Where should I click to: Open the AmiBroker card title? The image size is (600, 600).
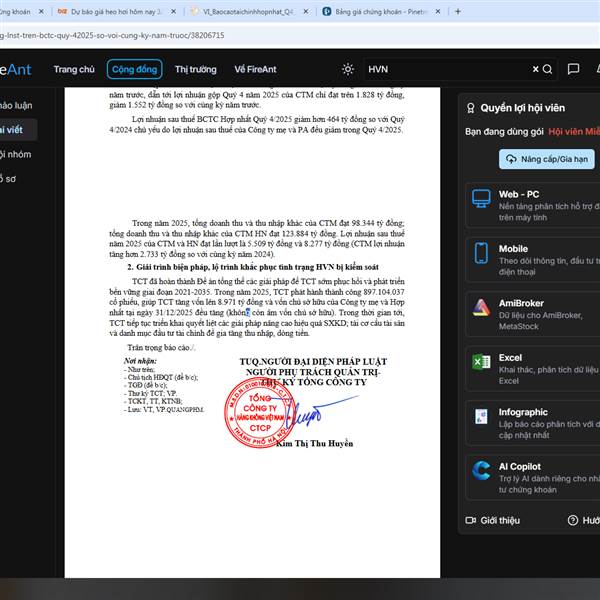[521, 303]
